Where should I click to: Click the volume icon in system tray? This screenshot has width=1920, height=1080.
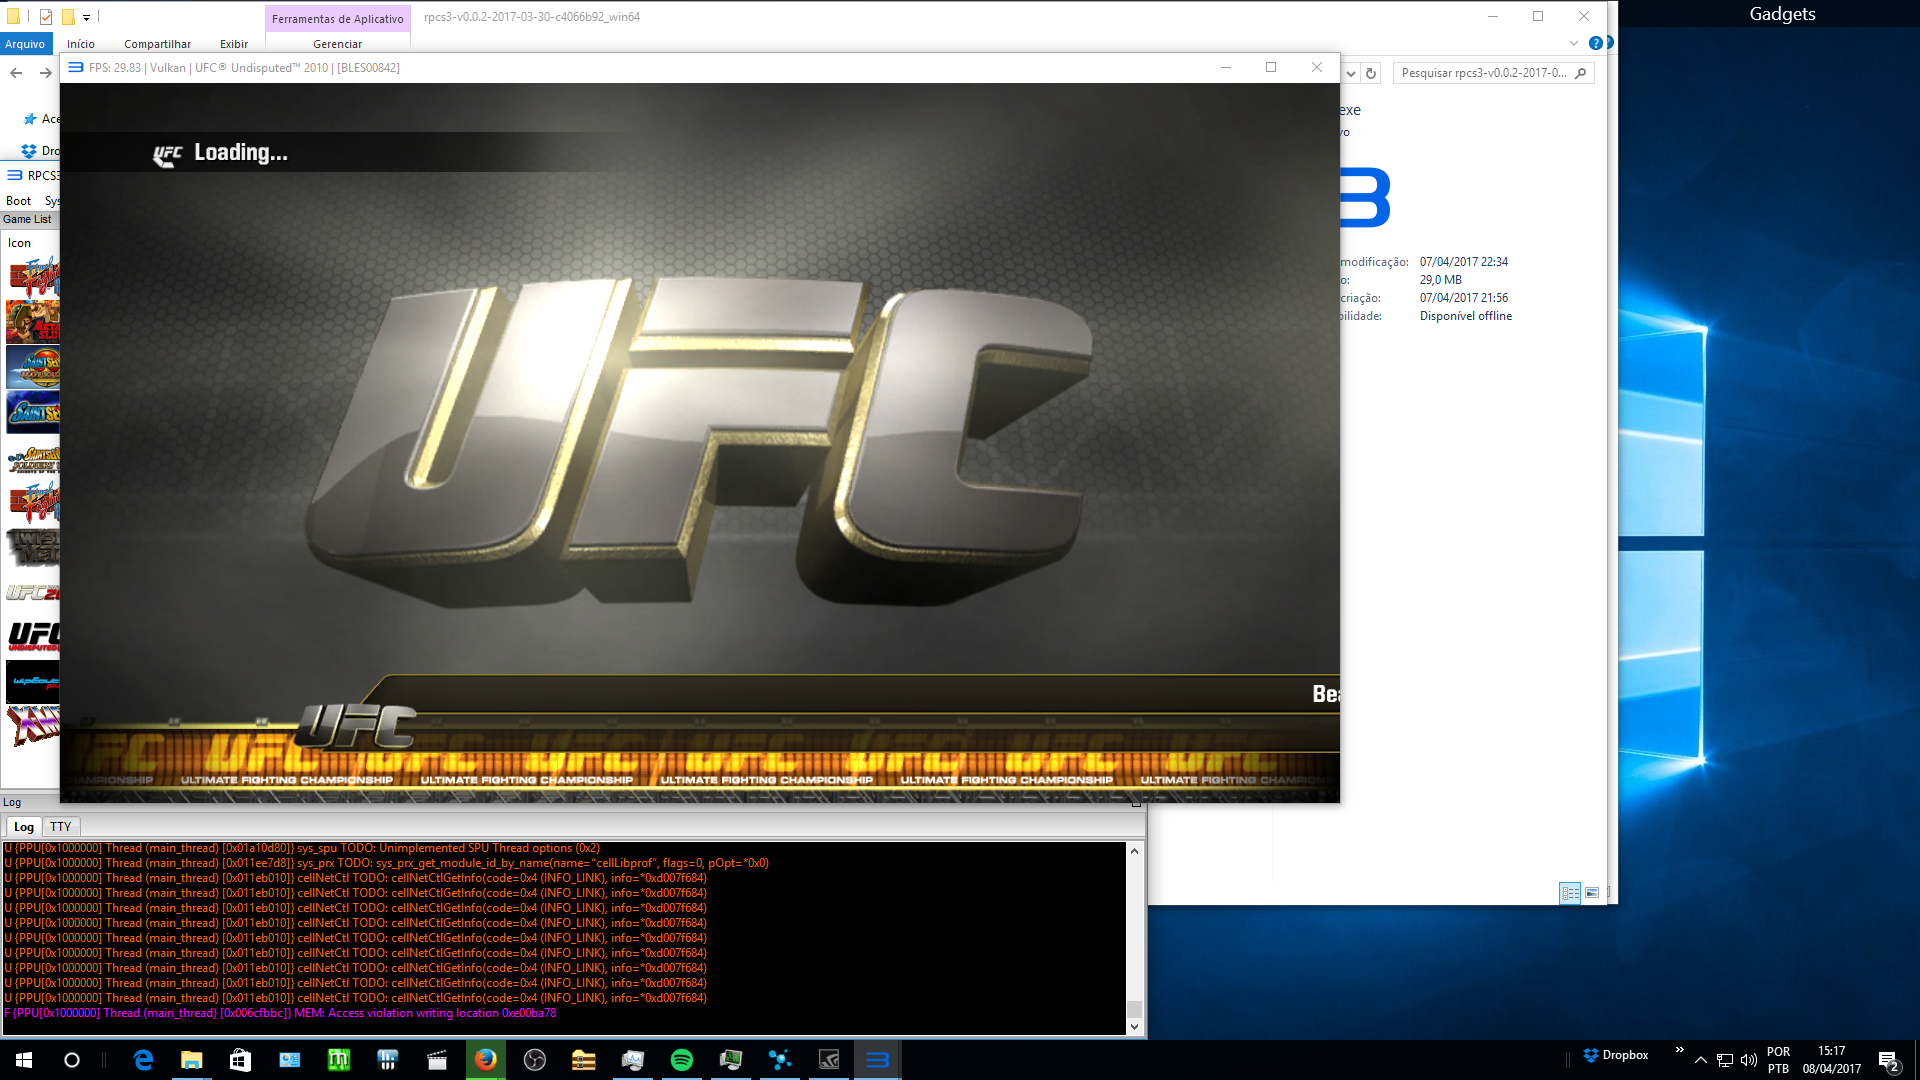point(1748,1060)
